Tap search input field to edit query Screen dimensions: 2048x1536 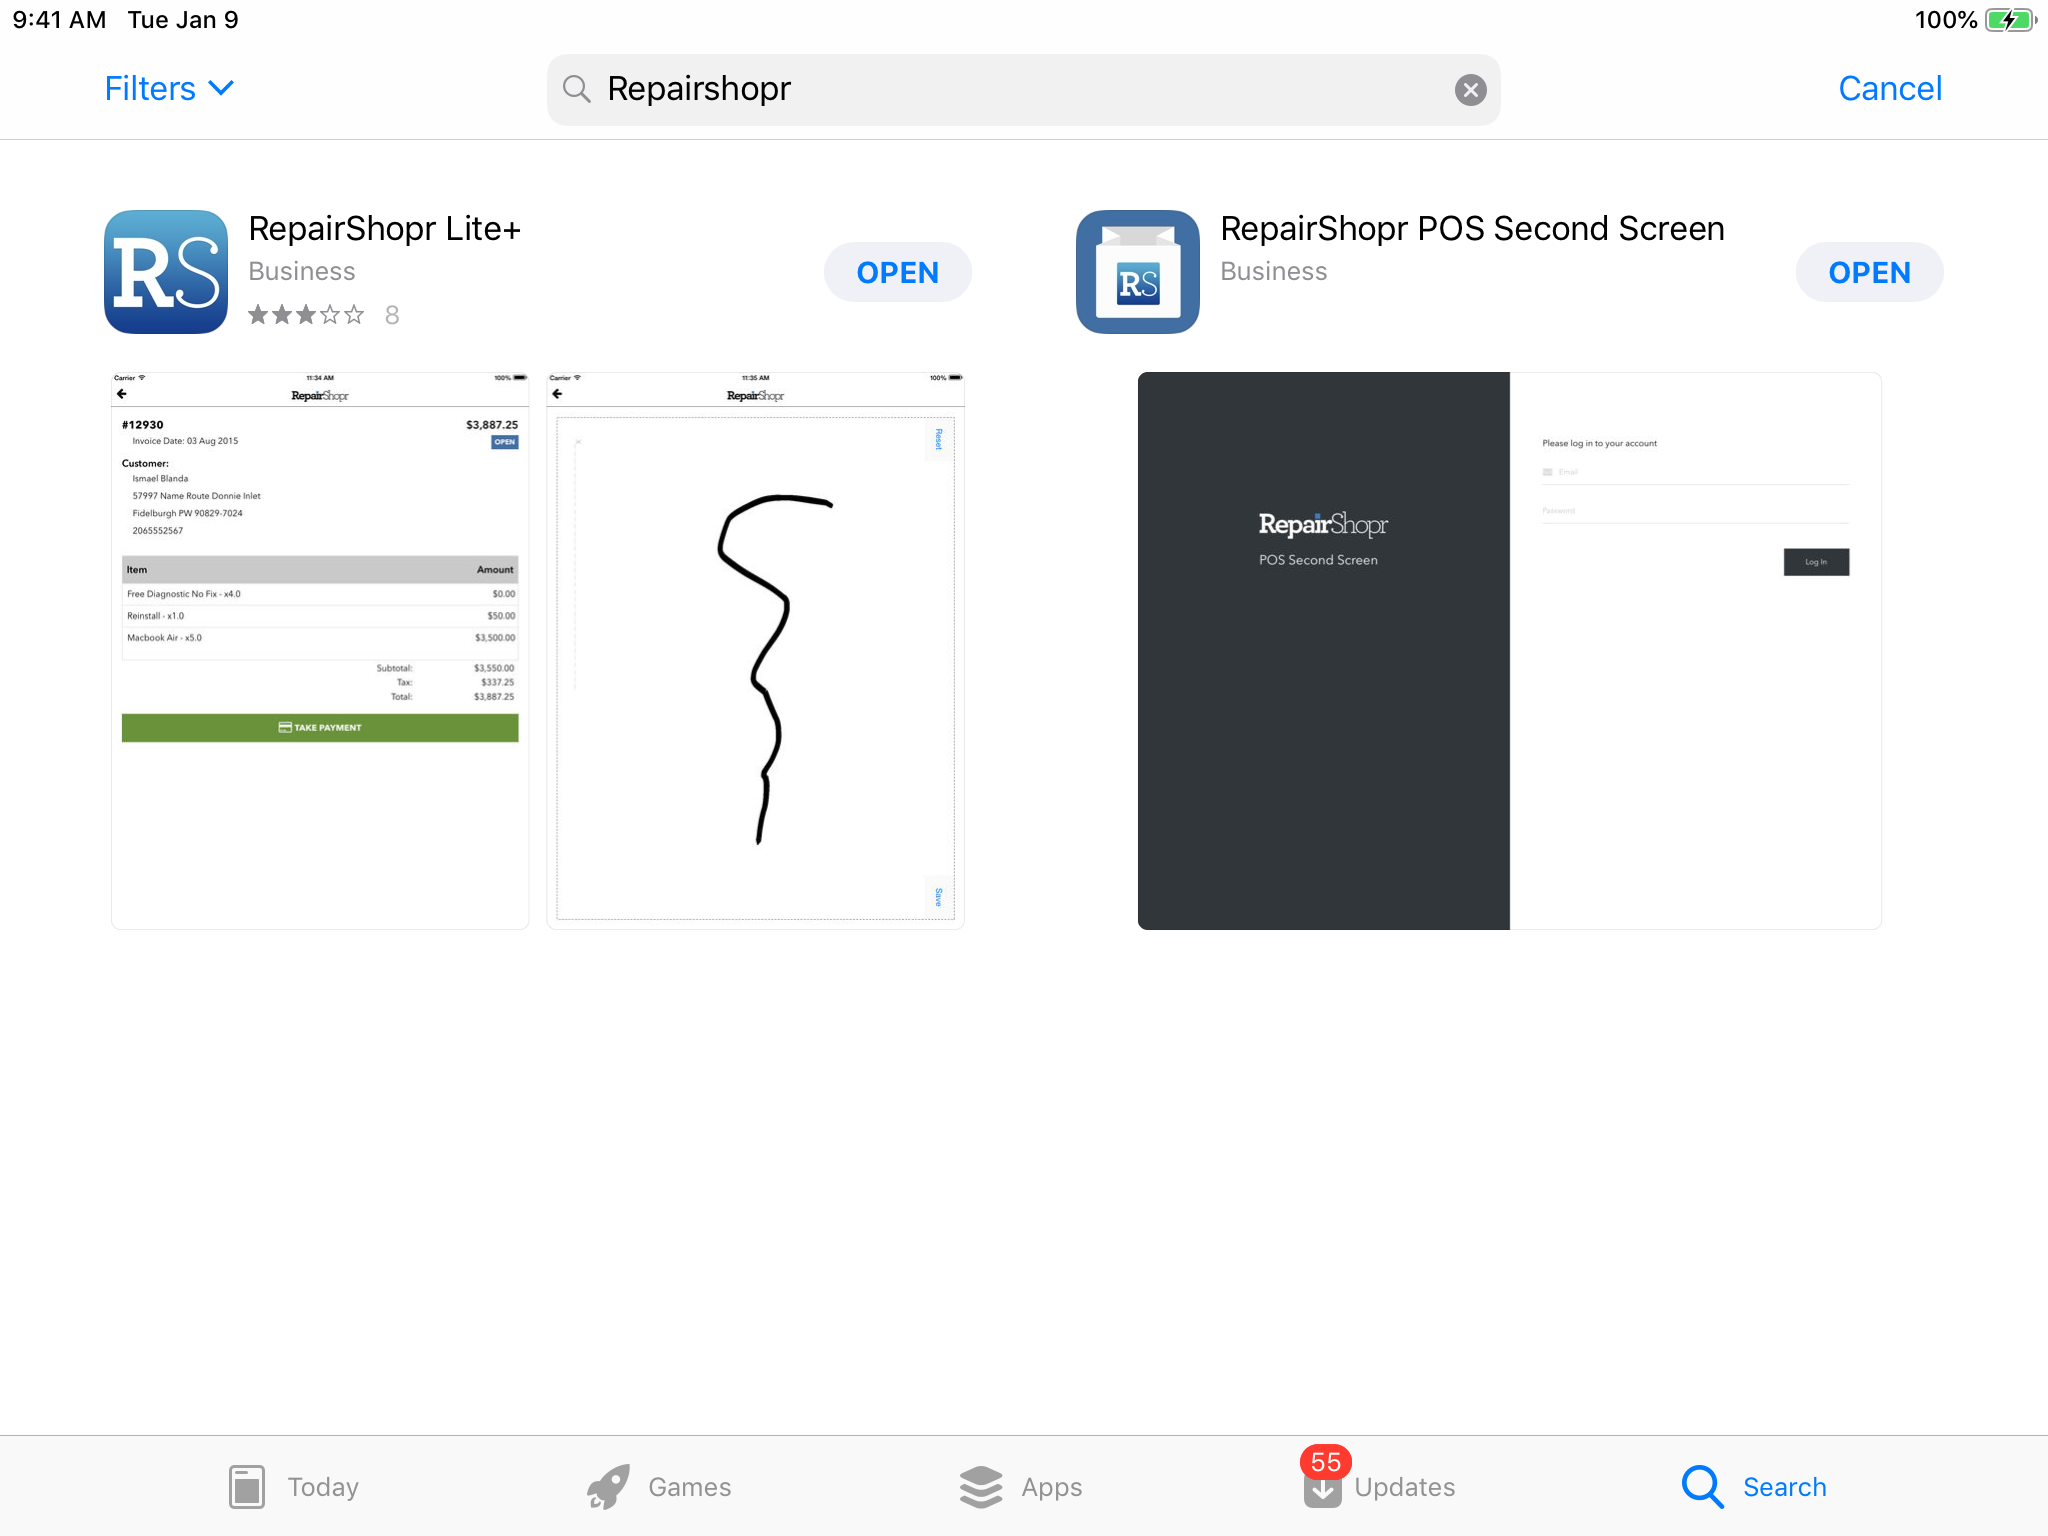click(x=1022, y=87)
